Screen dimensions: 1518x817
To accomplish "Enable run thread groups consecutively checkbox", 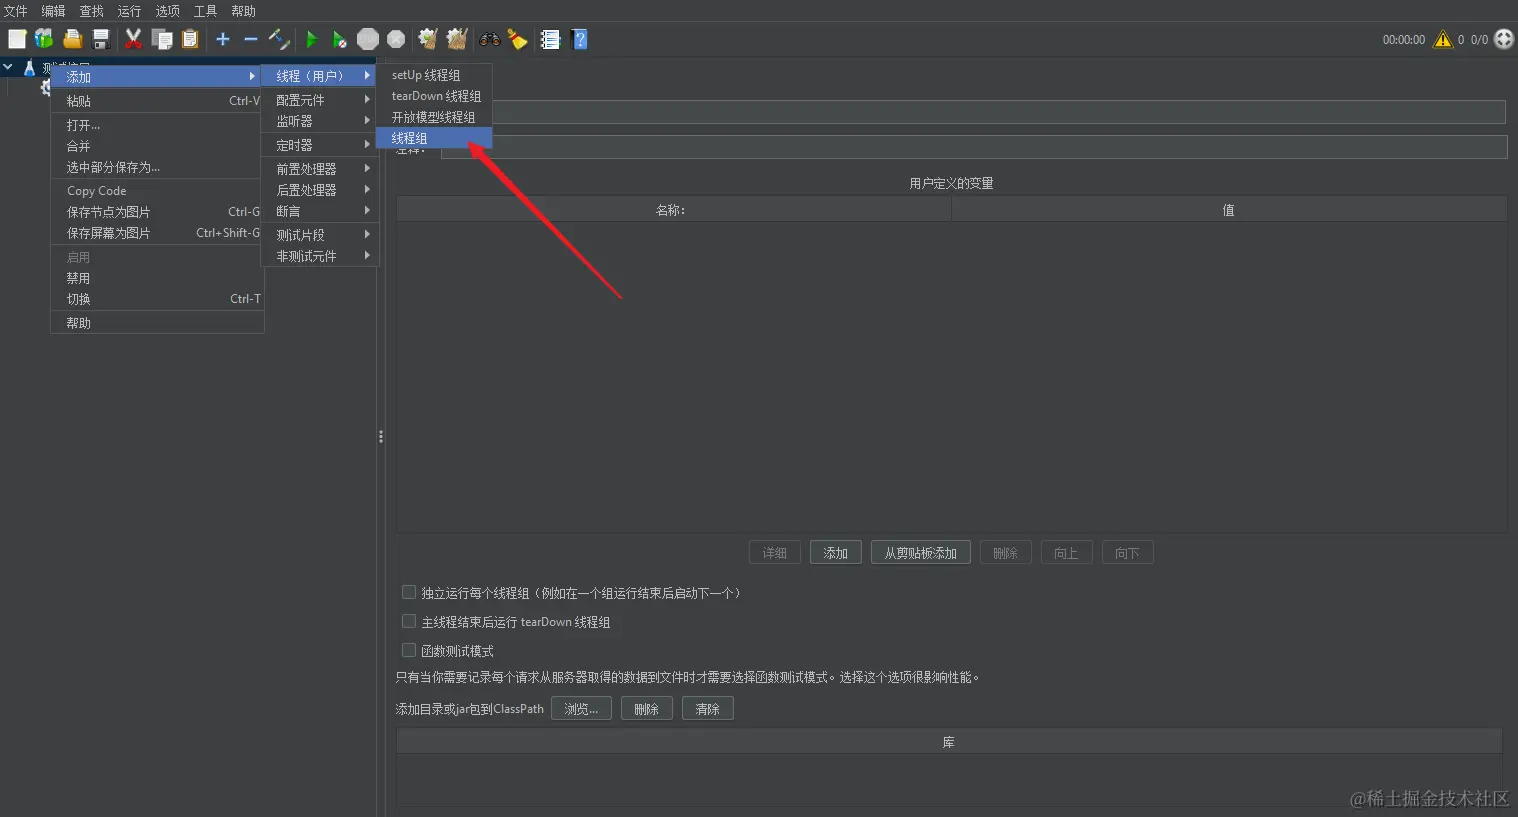I will tap(409, 592).
